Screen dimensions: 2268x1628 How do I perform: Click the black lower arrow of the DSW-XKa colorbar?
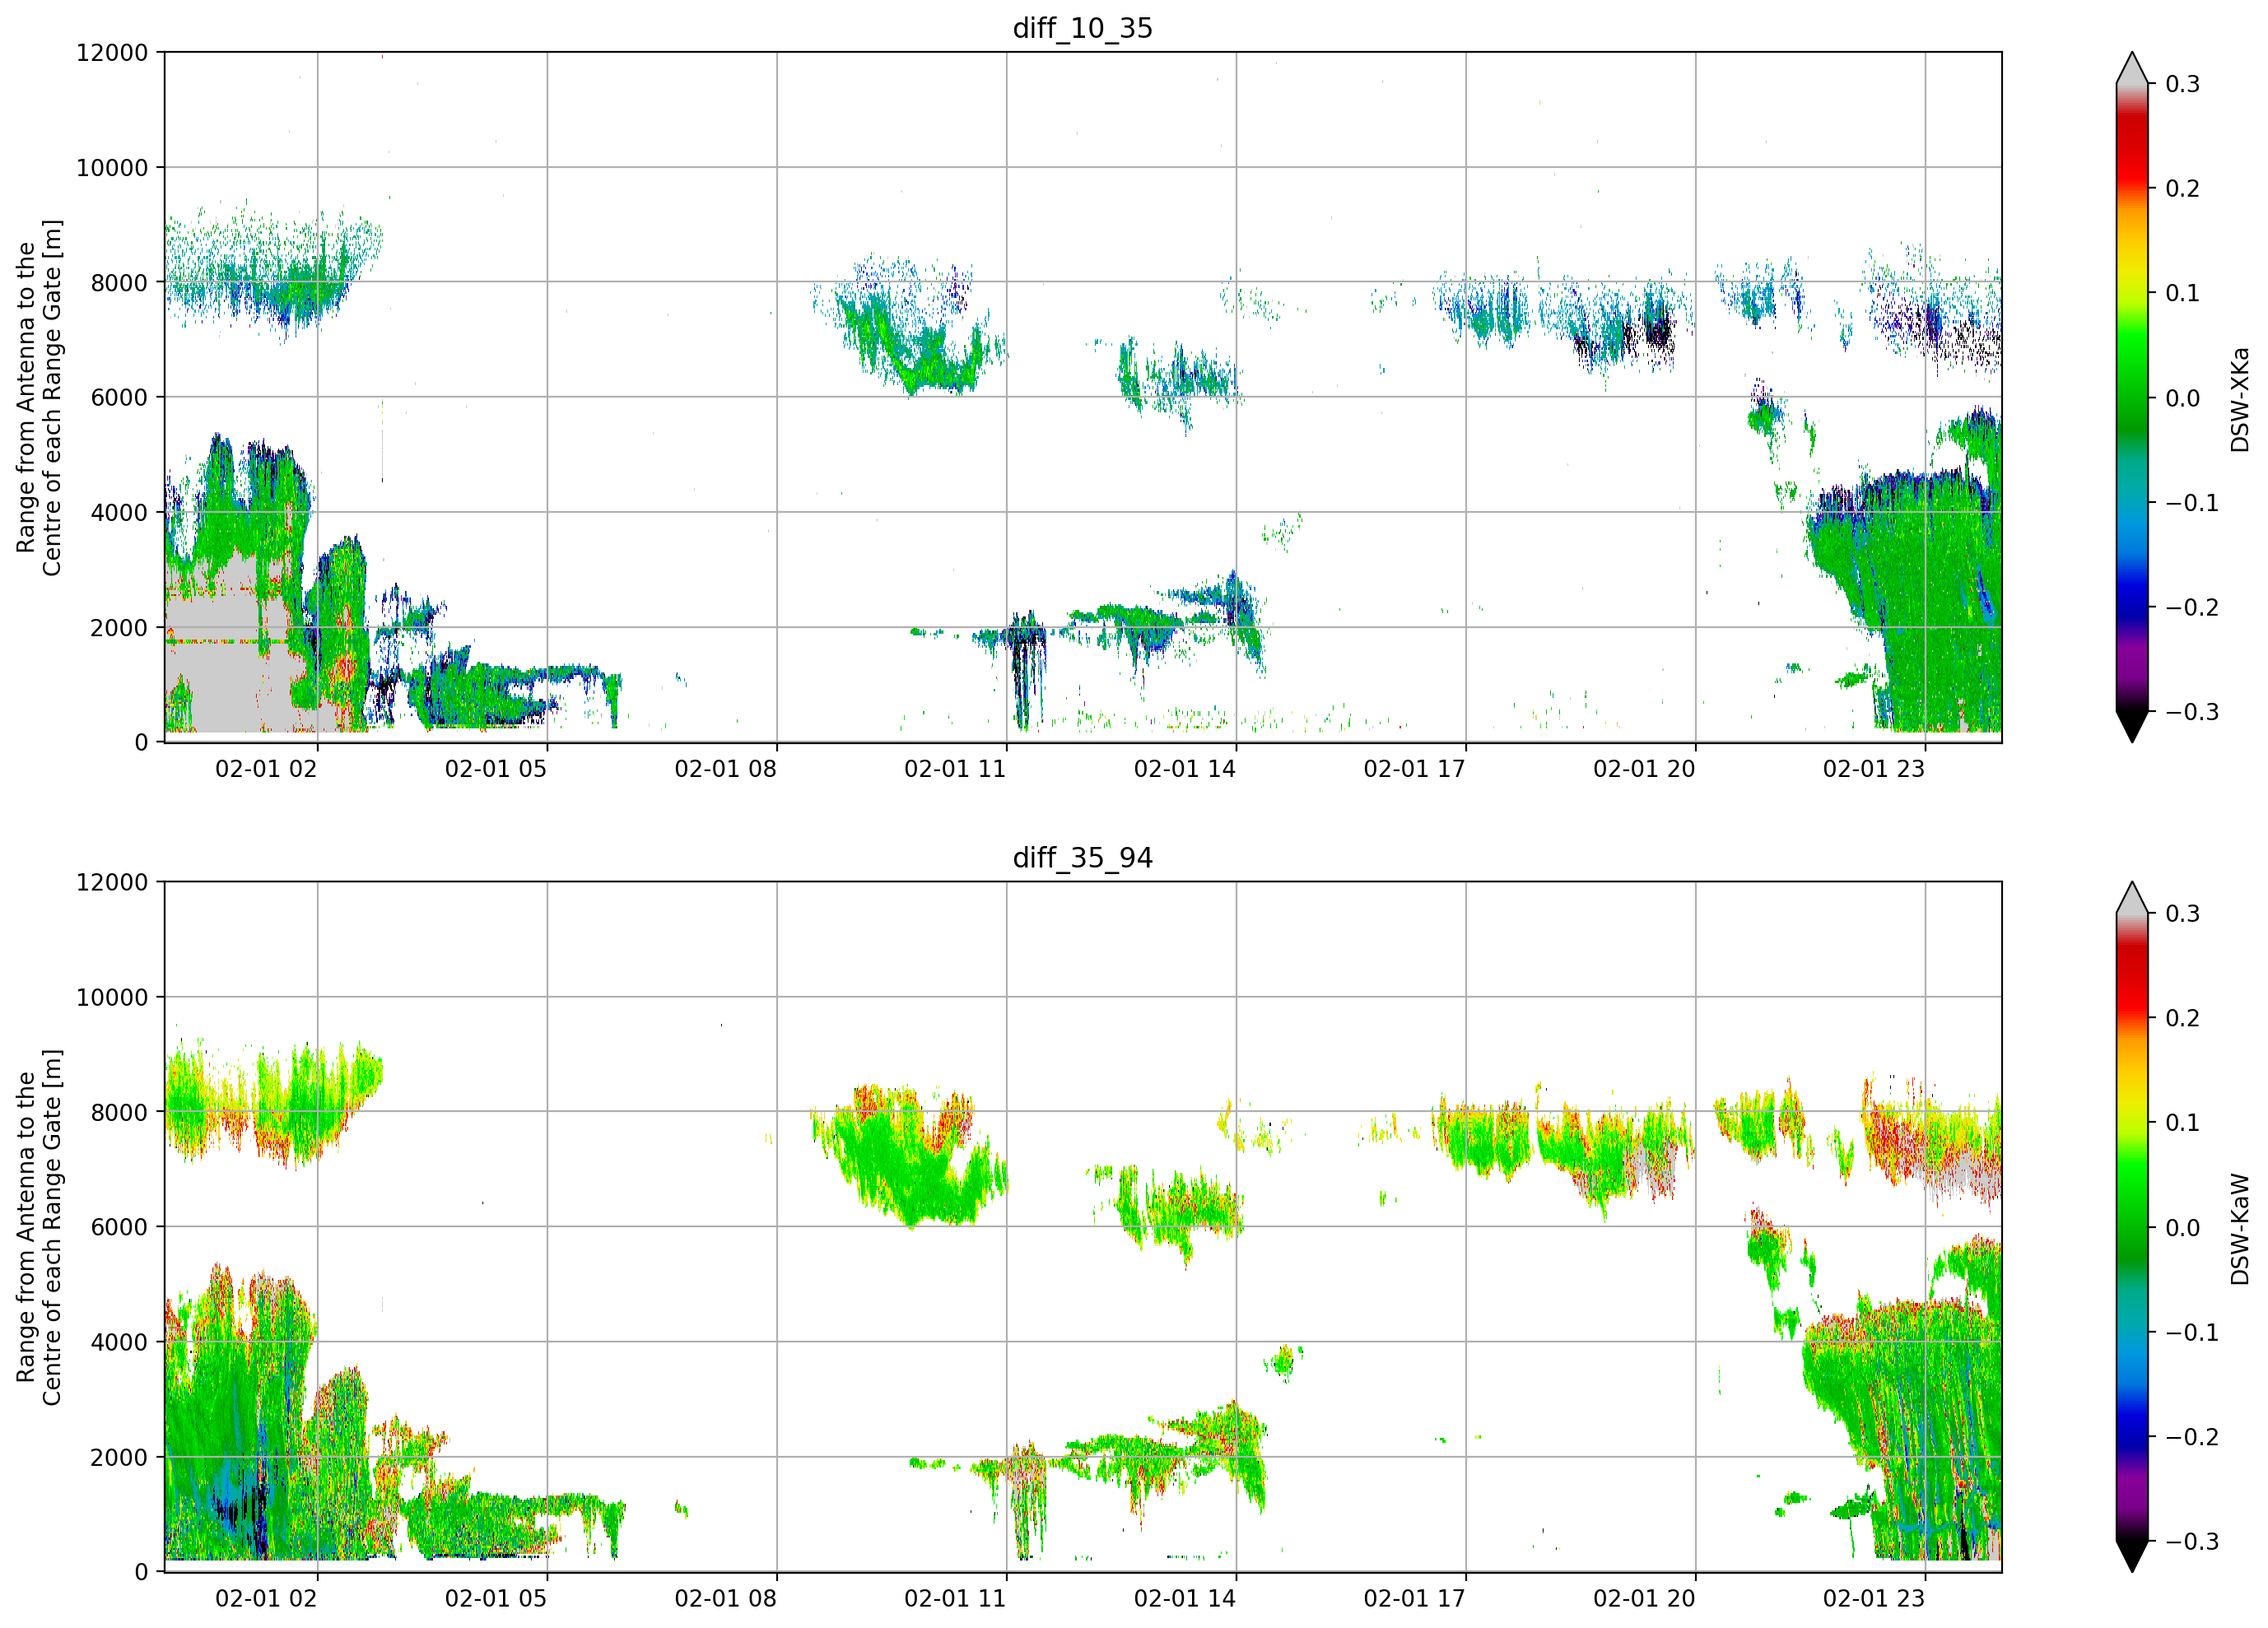tap(2132, 726)
